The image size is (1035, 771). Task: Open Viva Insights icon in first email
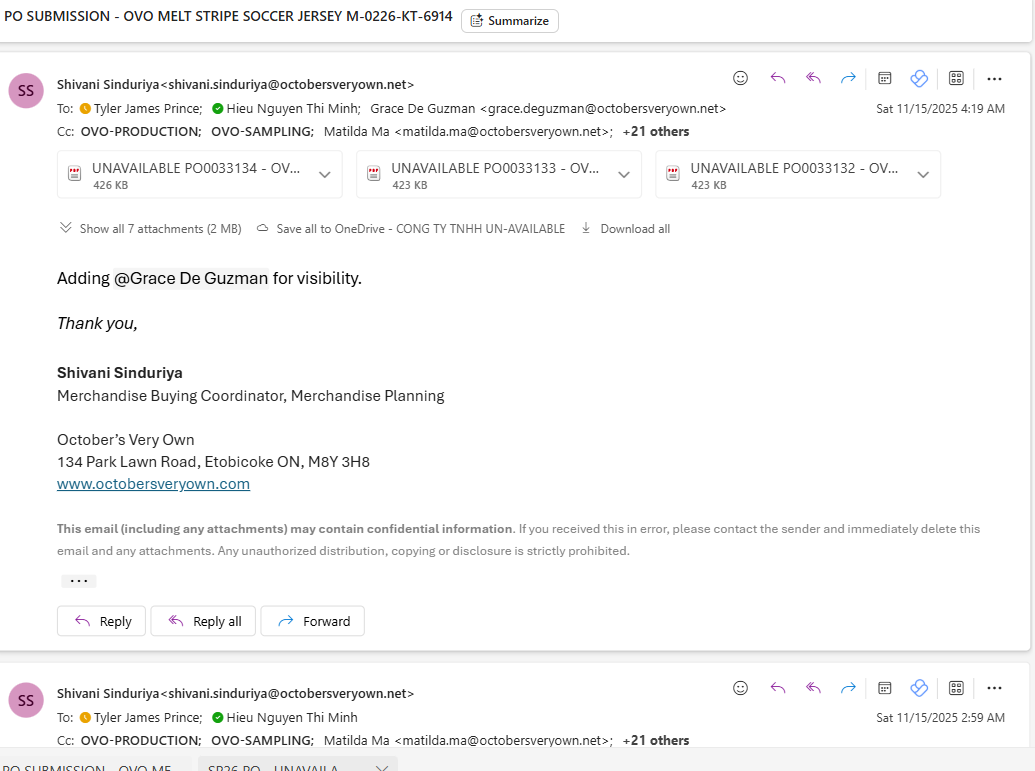coord(919,78)
